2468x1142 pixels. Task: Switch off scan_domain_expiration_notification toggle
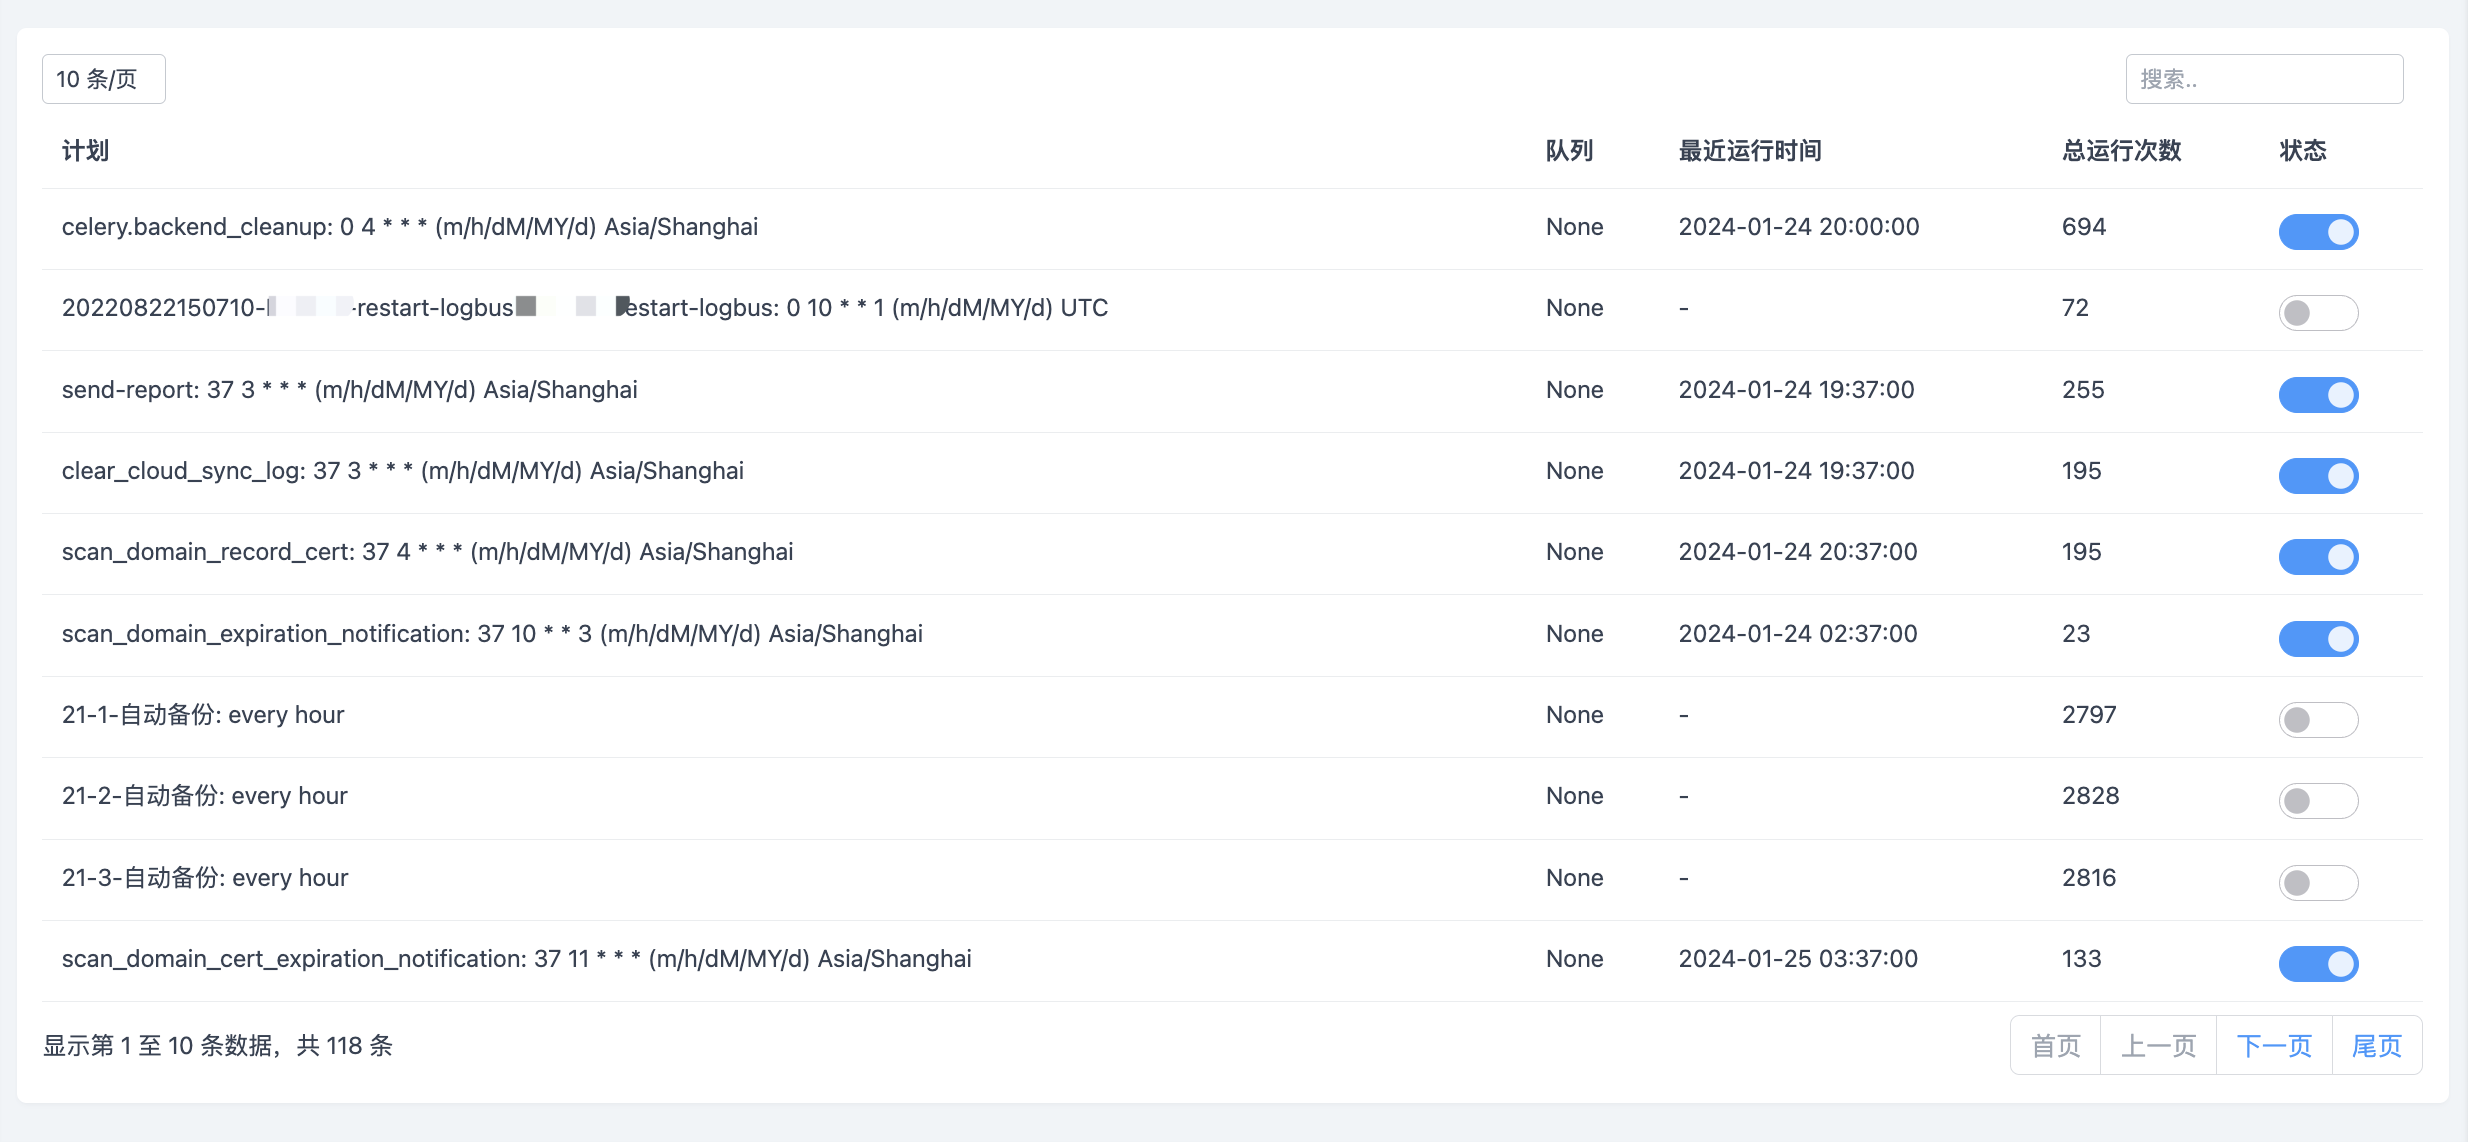click(2317, 639)
